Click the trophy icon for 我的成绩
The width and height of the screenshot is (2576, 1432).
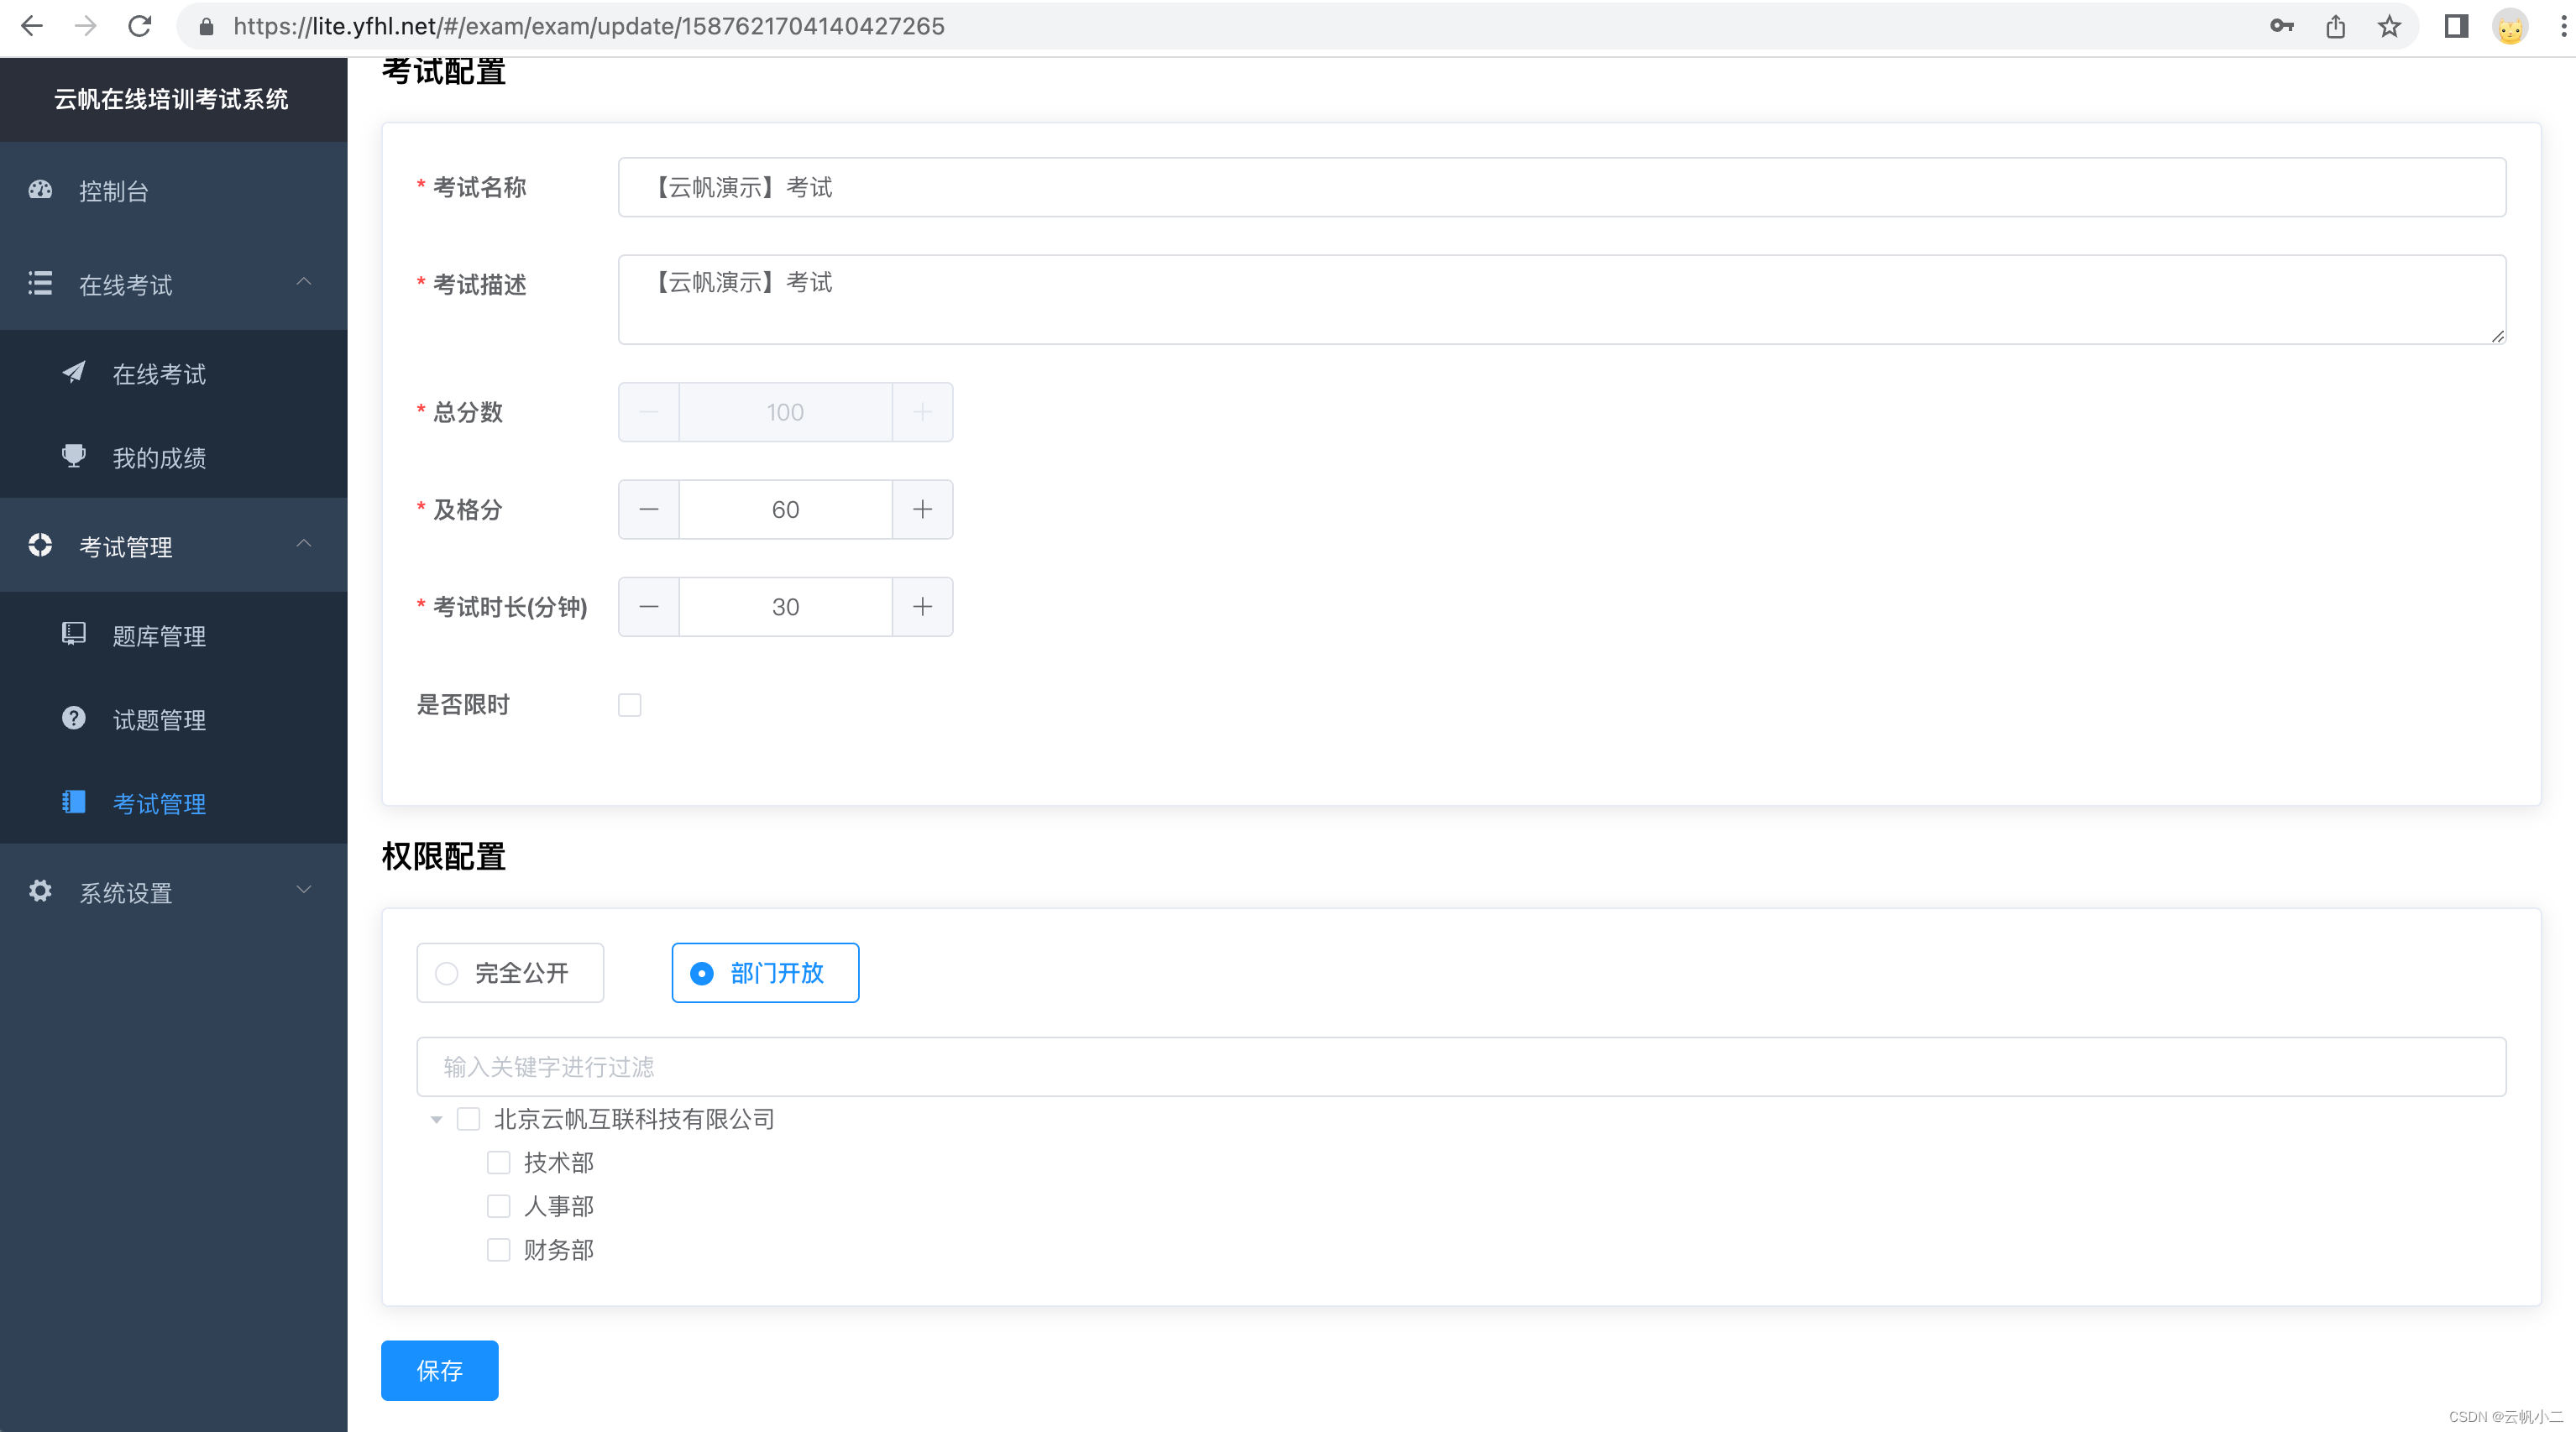click(74, 457)
